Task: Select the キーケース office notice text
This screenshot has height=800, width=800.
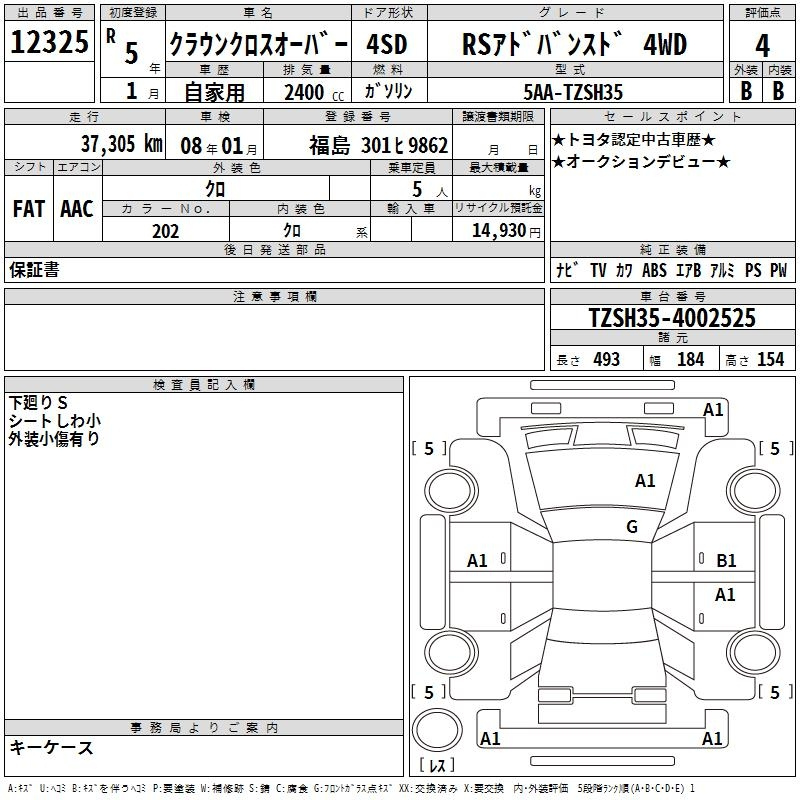Action: click(52, 747)
